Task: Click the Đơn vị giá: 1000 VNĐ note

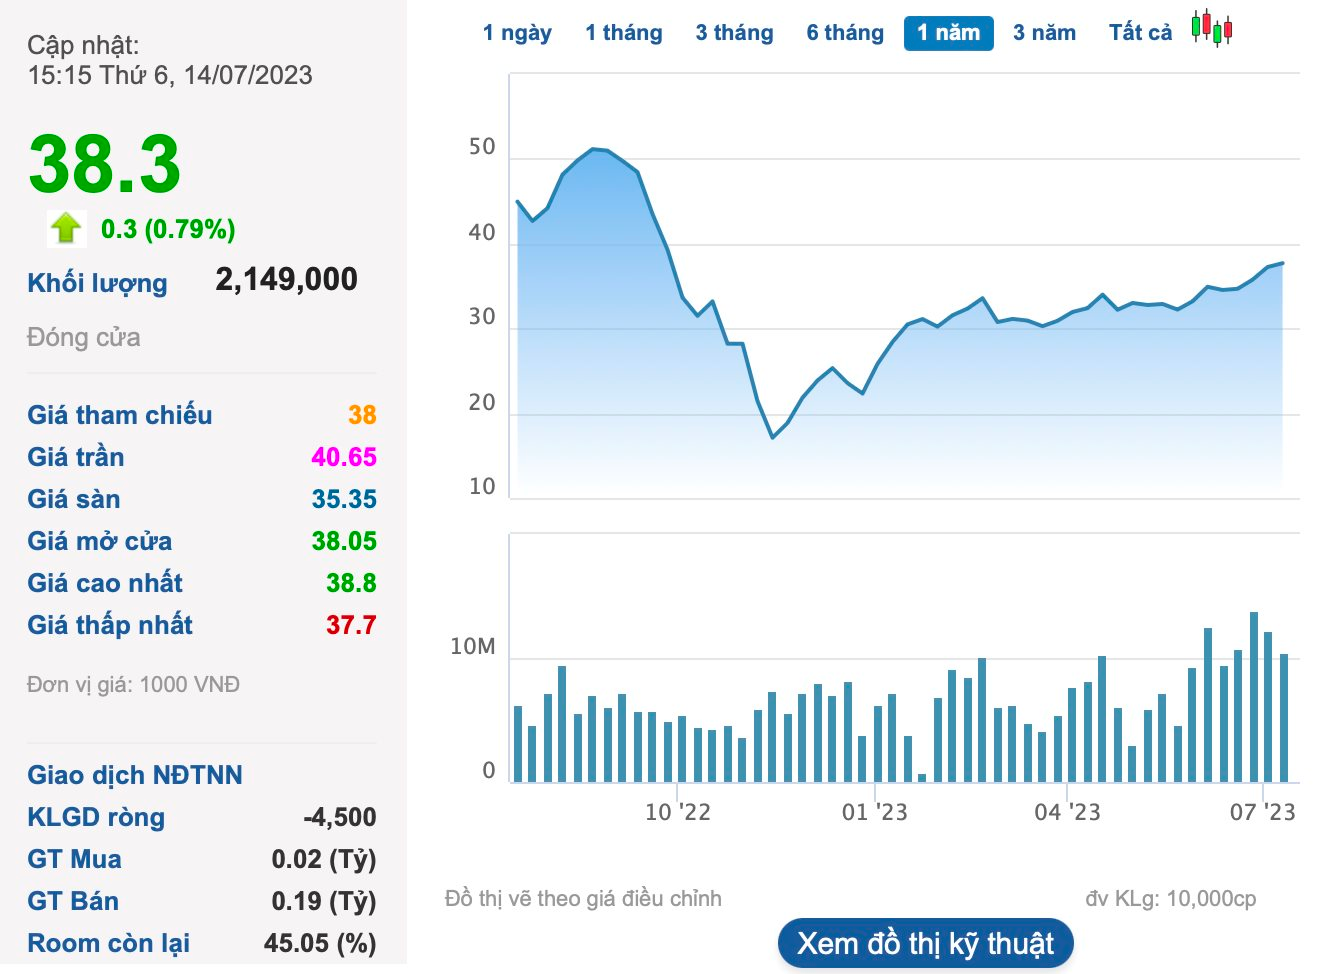Action: [x=134, y=685]
